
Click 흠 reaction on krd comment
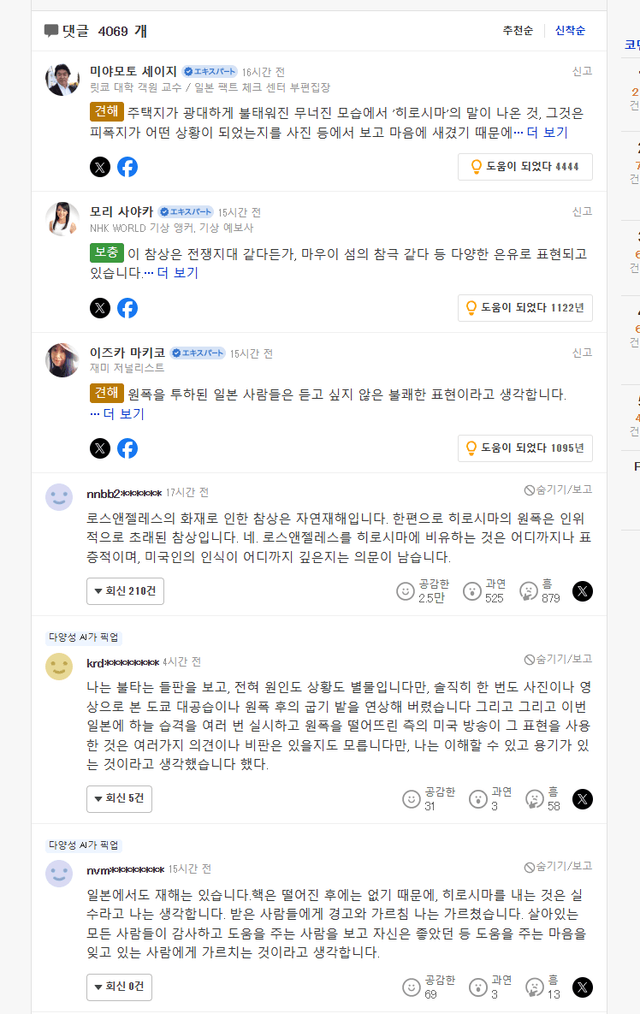coord(535,799)
